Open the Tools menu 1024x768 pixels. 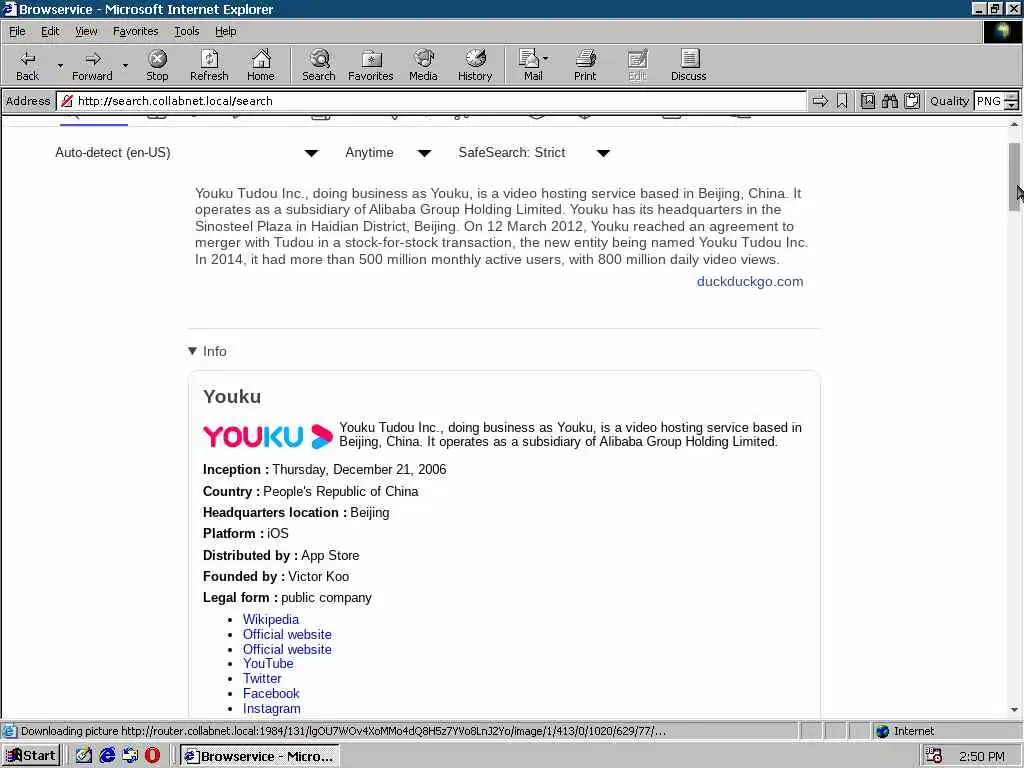pyautogui.click(x=186, y=31)
